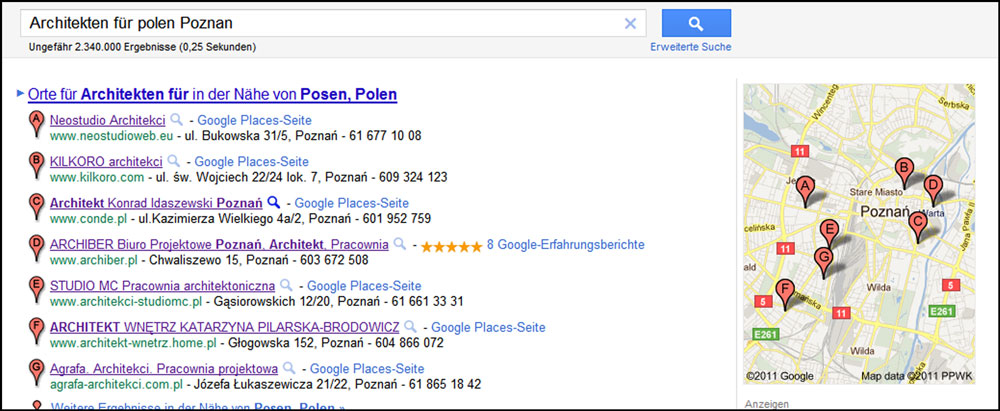The height and width of the screenshot is (411, 1000).
Task: Click the magnifier icon next to Neostudio Architekci
Action: click(x=177, y=120)
